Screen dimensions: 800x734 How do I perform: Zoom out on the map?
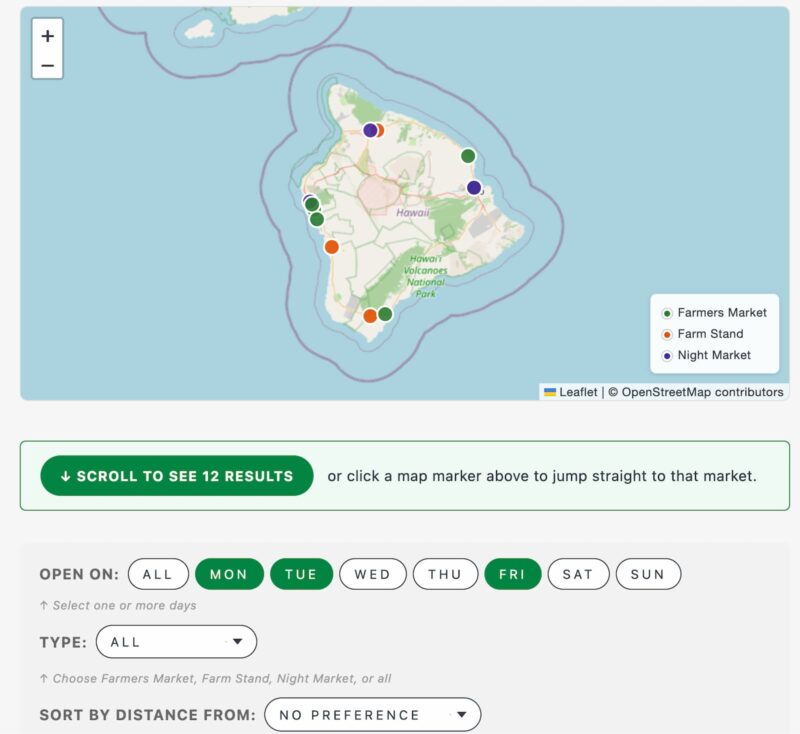point(47,65)
